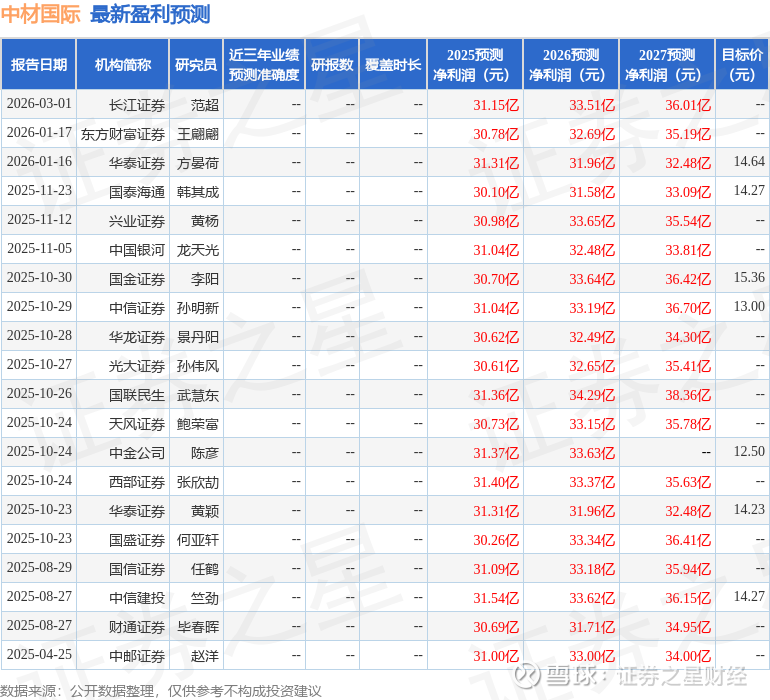The image size is (770, 700).
Task: Click the target price 14.64
Action: 749,162
